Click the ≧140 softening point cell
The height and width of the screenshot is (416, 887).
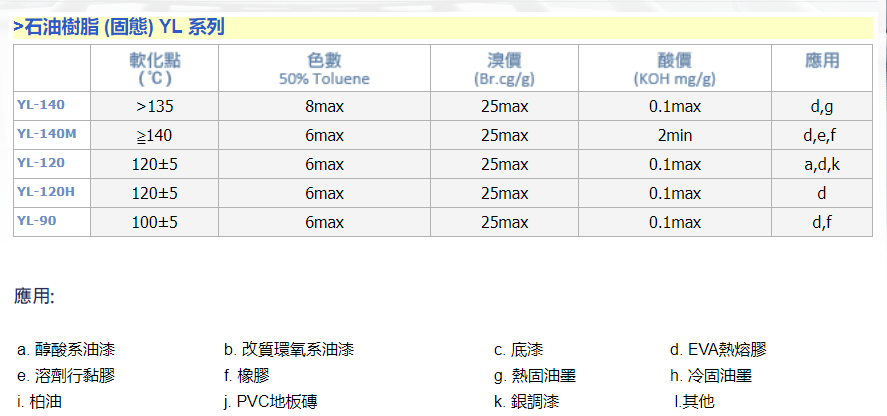coord(154,135)
